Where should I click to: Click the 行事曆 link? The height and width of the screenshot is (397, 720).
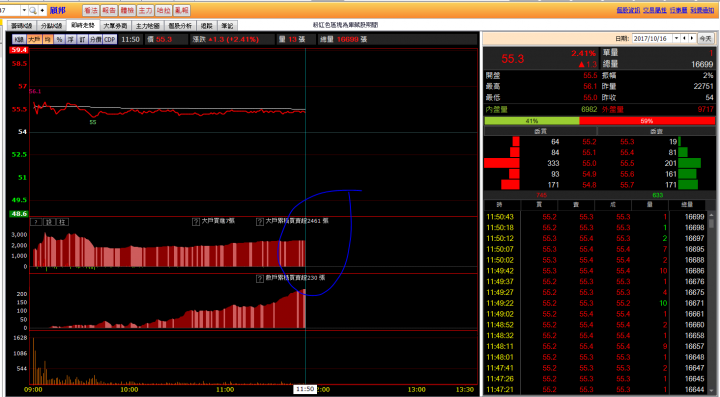pyautogui.click(x=679, y=10)
